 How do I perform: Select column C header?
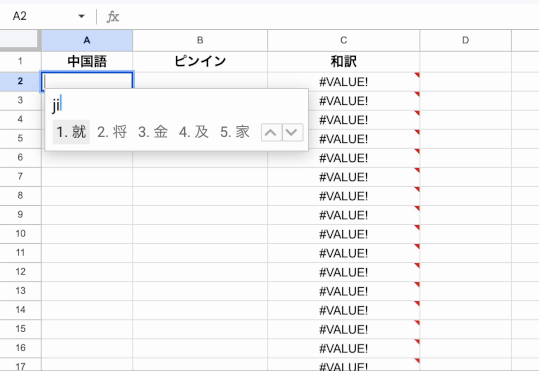pos(343,41)
